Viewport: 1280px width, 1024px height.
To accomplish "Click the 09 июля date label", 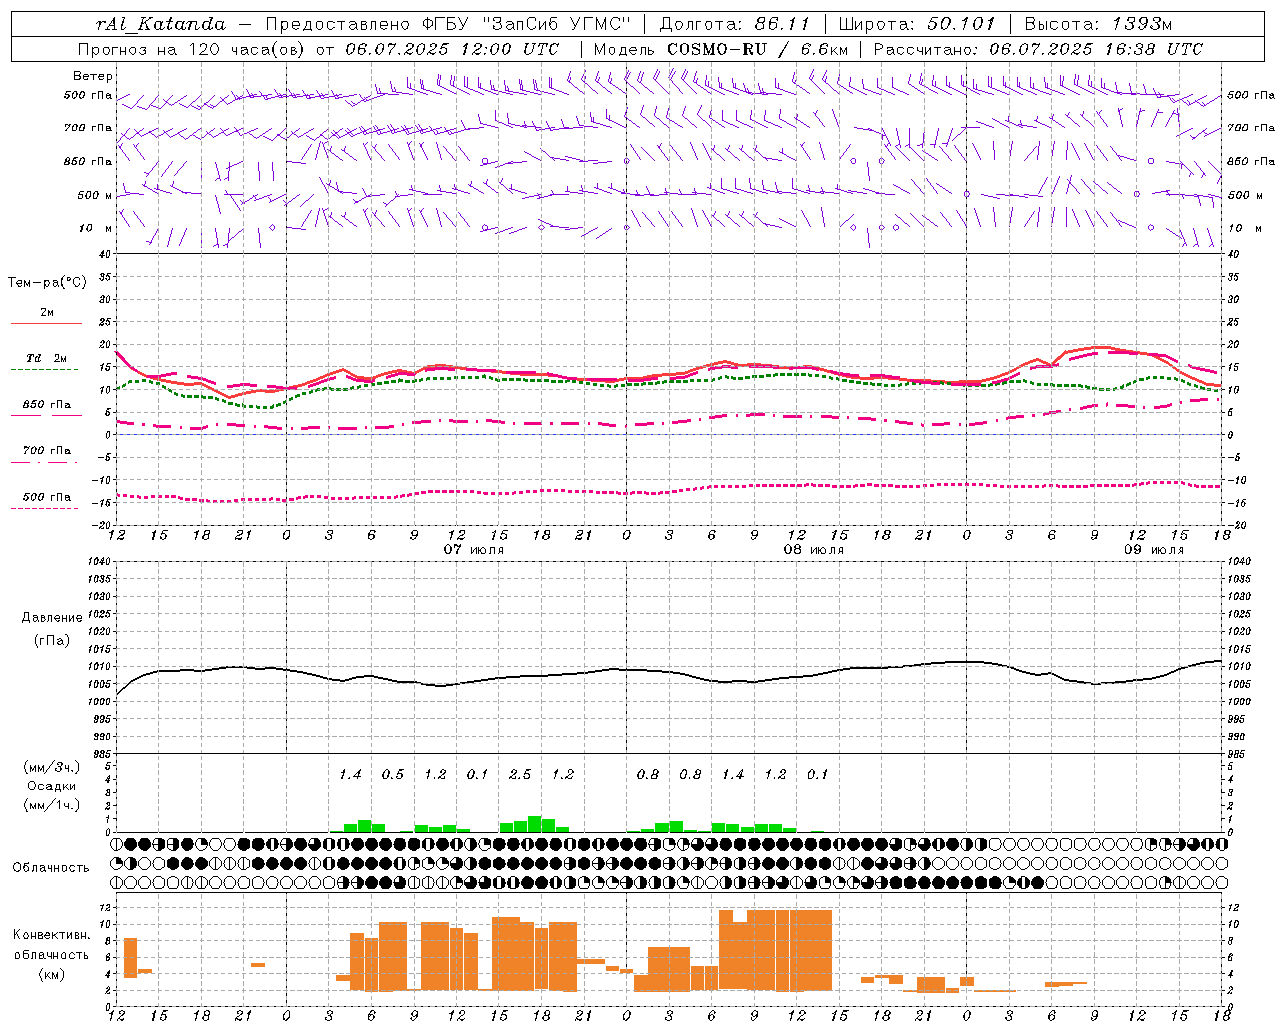I will 1153,550.
